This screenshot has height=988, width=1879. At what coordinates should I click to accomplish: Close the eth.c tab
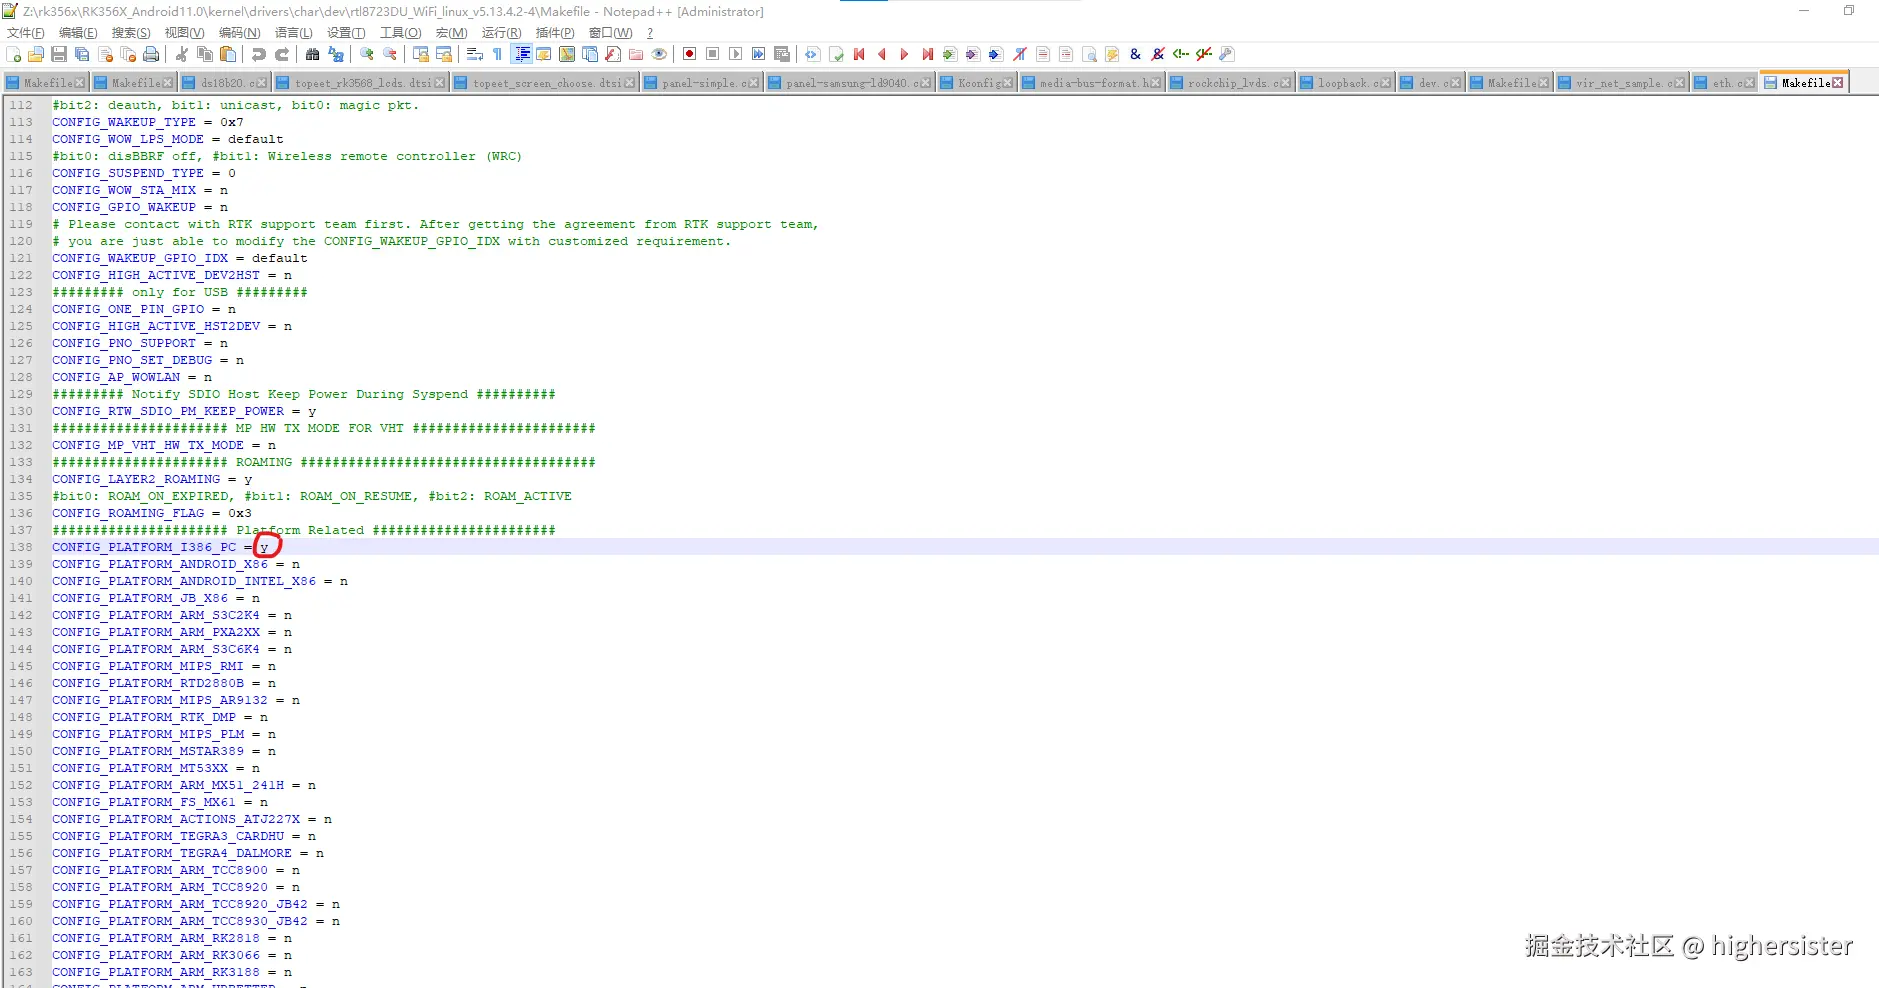click(1749, 83)
